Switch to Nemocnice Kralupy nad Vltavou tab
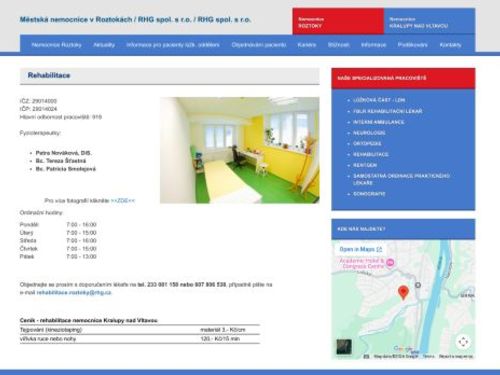The image size is (500, 375). (x=430, y=21)
